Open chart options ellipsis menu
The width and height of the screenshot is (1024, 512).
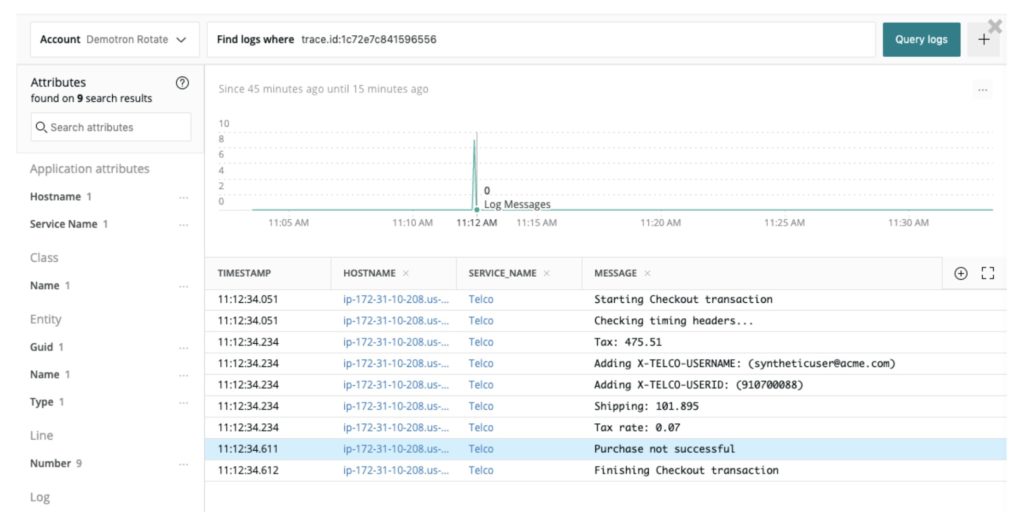[x=983, y=90]
